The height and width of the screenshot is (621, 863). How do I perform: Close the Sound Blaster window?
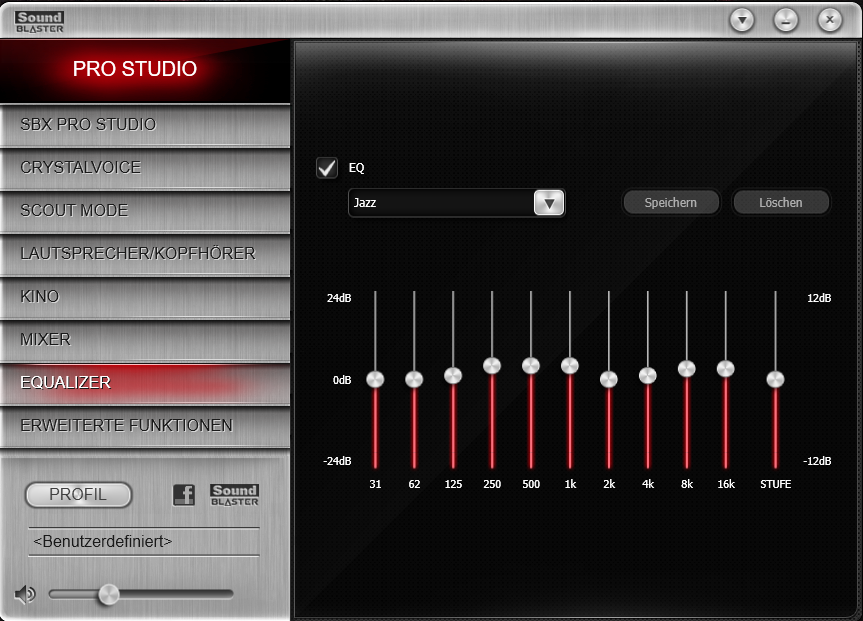click(830, 21)
